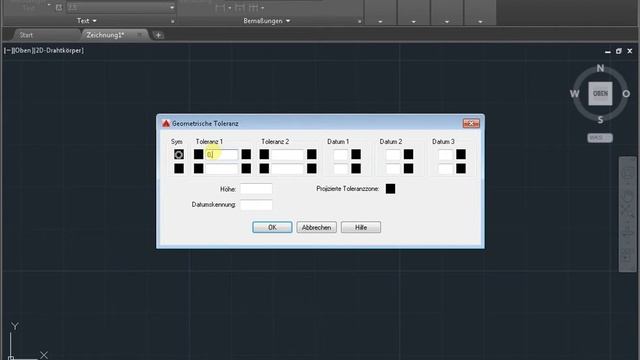The height and width of the screenshot is (360, 640).
Task: Select the OBEN face of ViewCube
Action: [600, 93]
